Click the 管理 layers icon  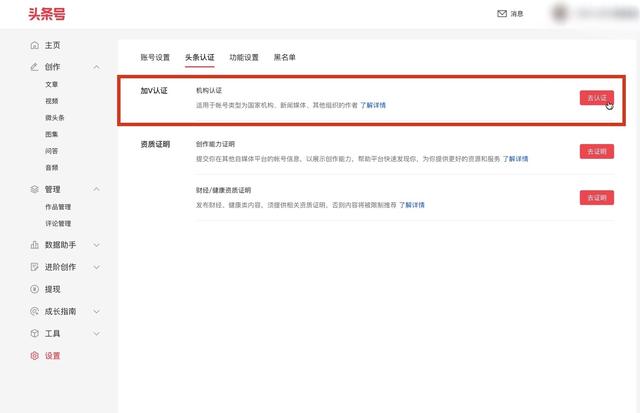(x=35, y=189)
